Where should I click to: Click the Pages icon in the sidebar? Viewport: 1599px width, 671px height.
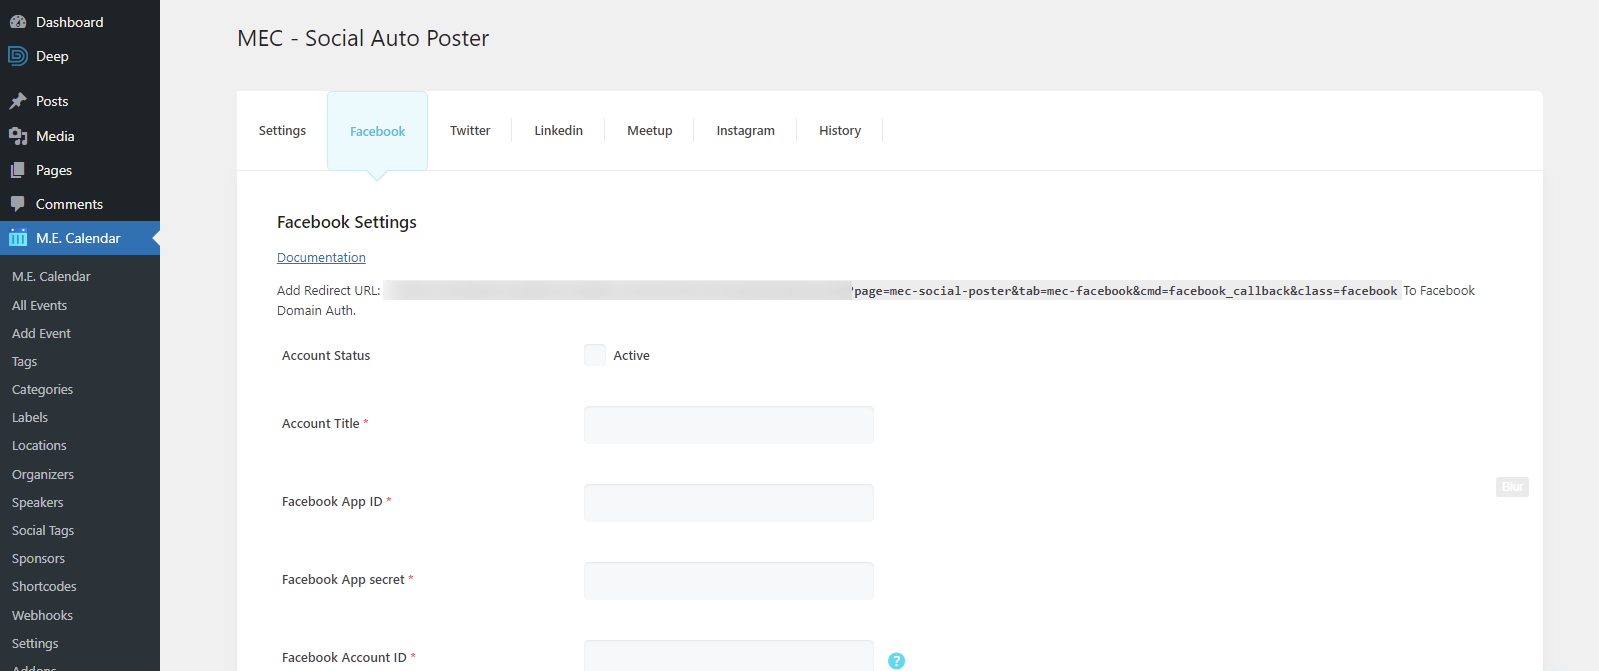click(18, 170)
